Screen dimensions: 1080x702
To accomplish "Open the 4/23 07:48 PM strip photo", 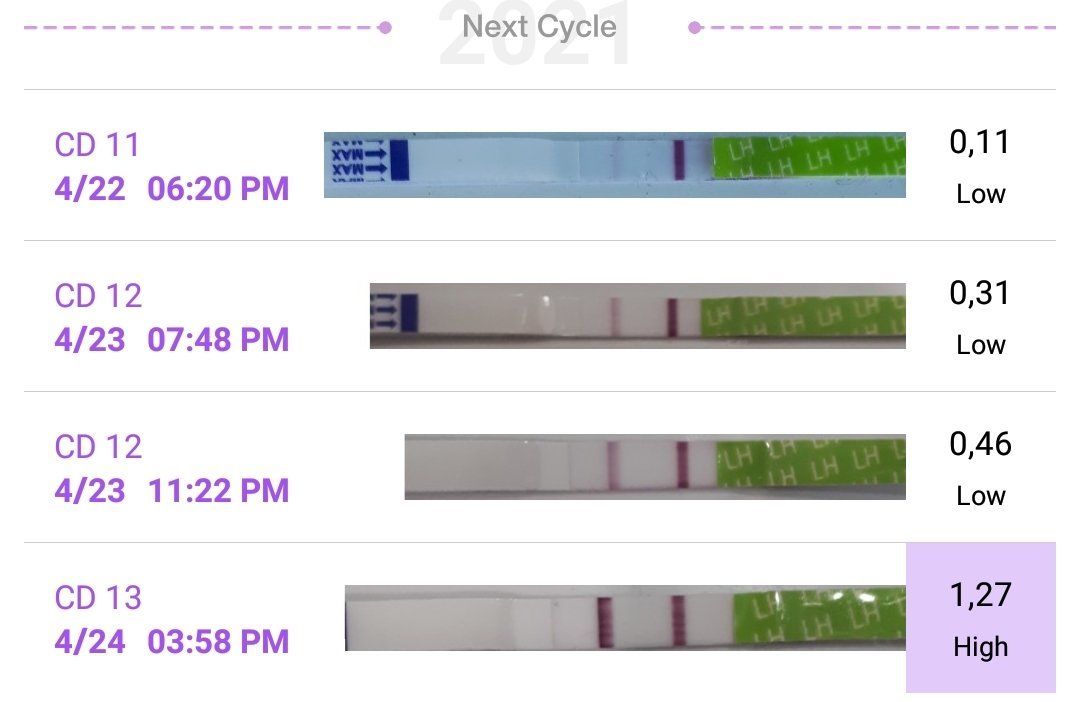I will tap(637, 315).
